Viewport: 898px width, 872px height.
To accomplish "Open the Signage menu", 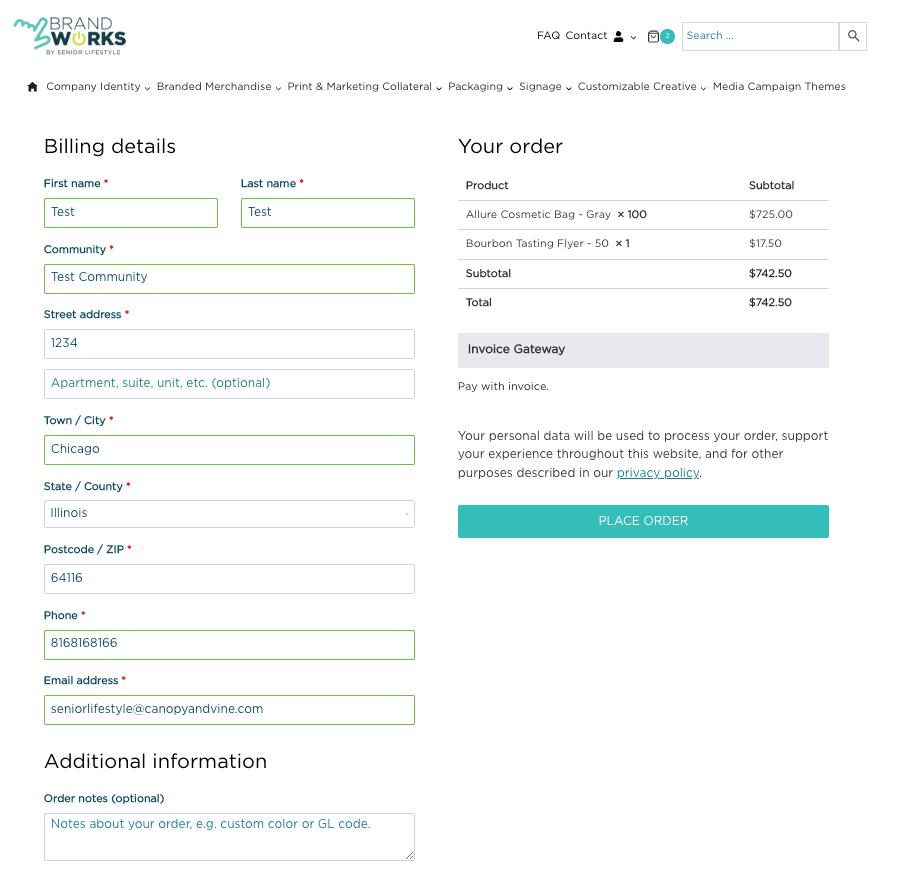I will (x=545, y=86).
